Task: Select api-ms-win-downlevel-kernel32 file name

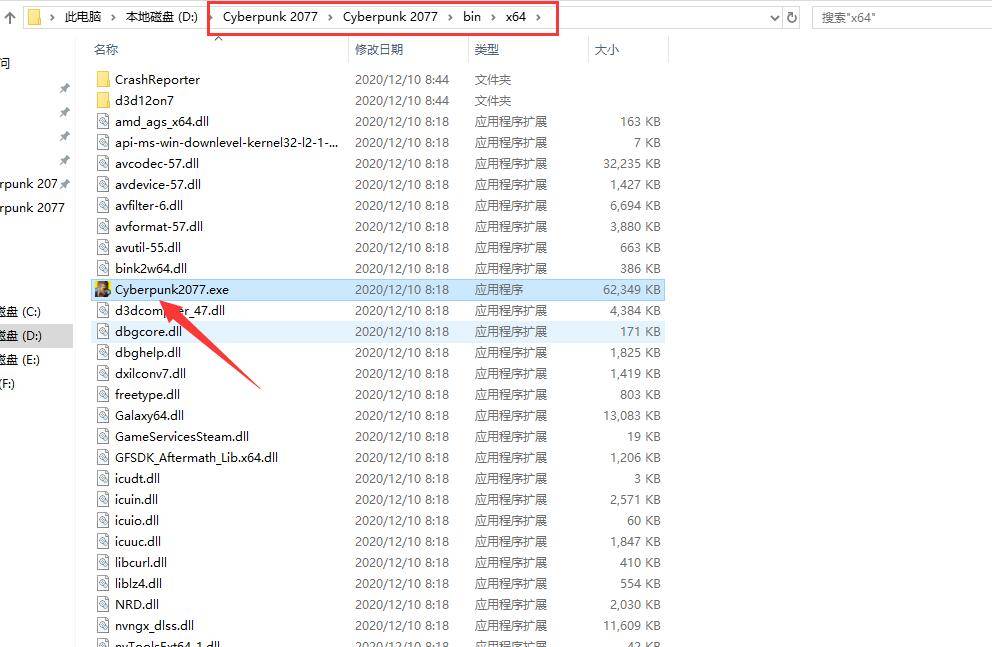Action: click(226, 142)
